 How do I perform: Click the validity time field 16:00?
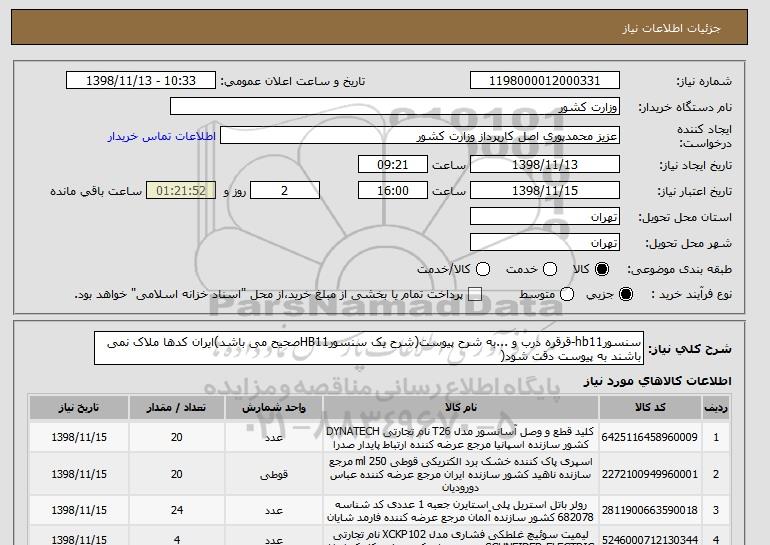pyautogui.click(x=393, y=191)
